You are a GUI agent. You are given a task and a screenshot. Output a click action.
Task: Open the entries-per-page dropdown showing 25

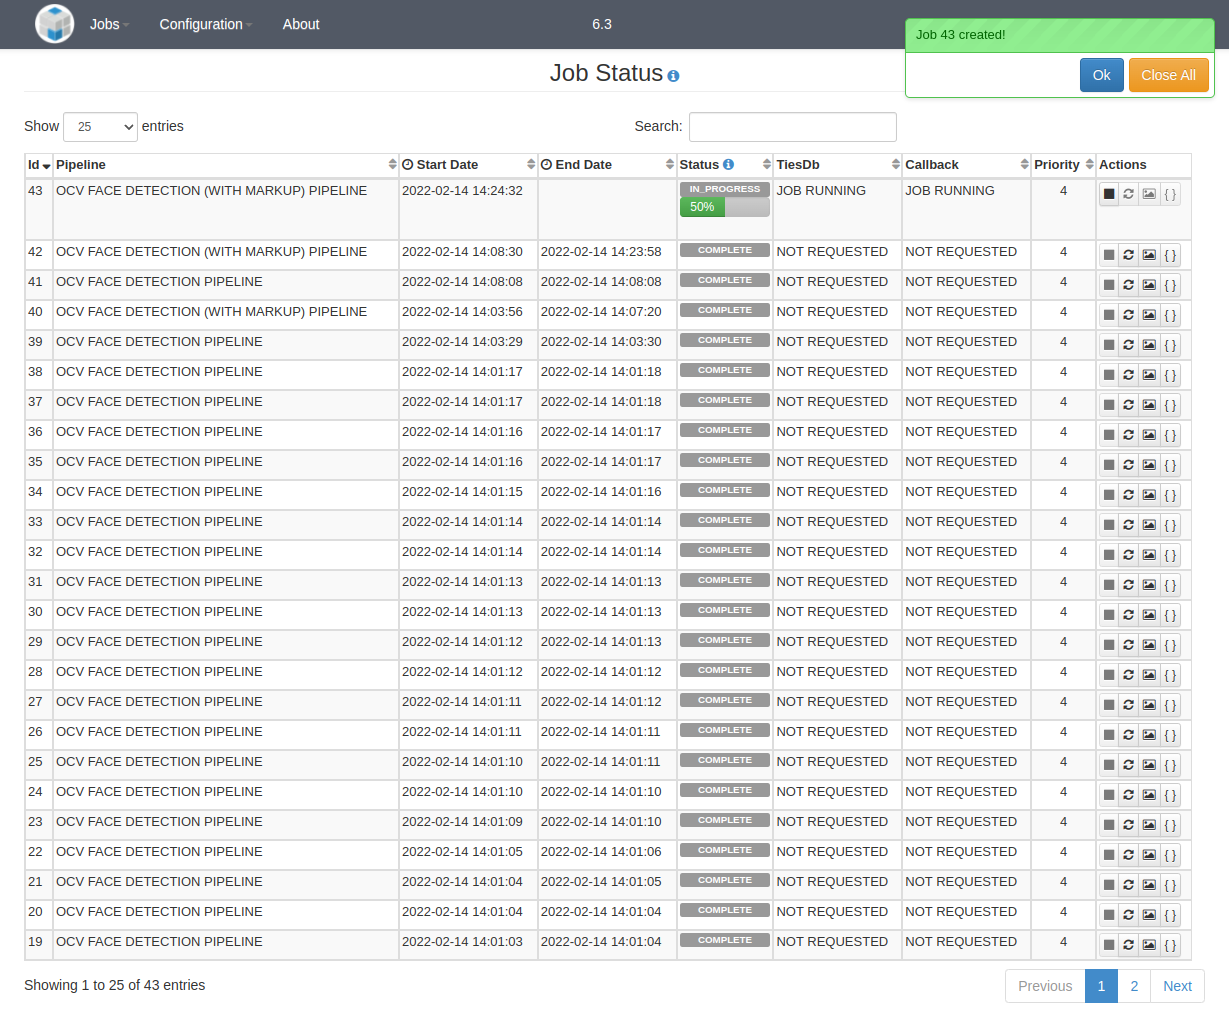[x=100, y=127]
